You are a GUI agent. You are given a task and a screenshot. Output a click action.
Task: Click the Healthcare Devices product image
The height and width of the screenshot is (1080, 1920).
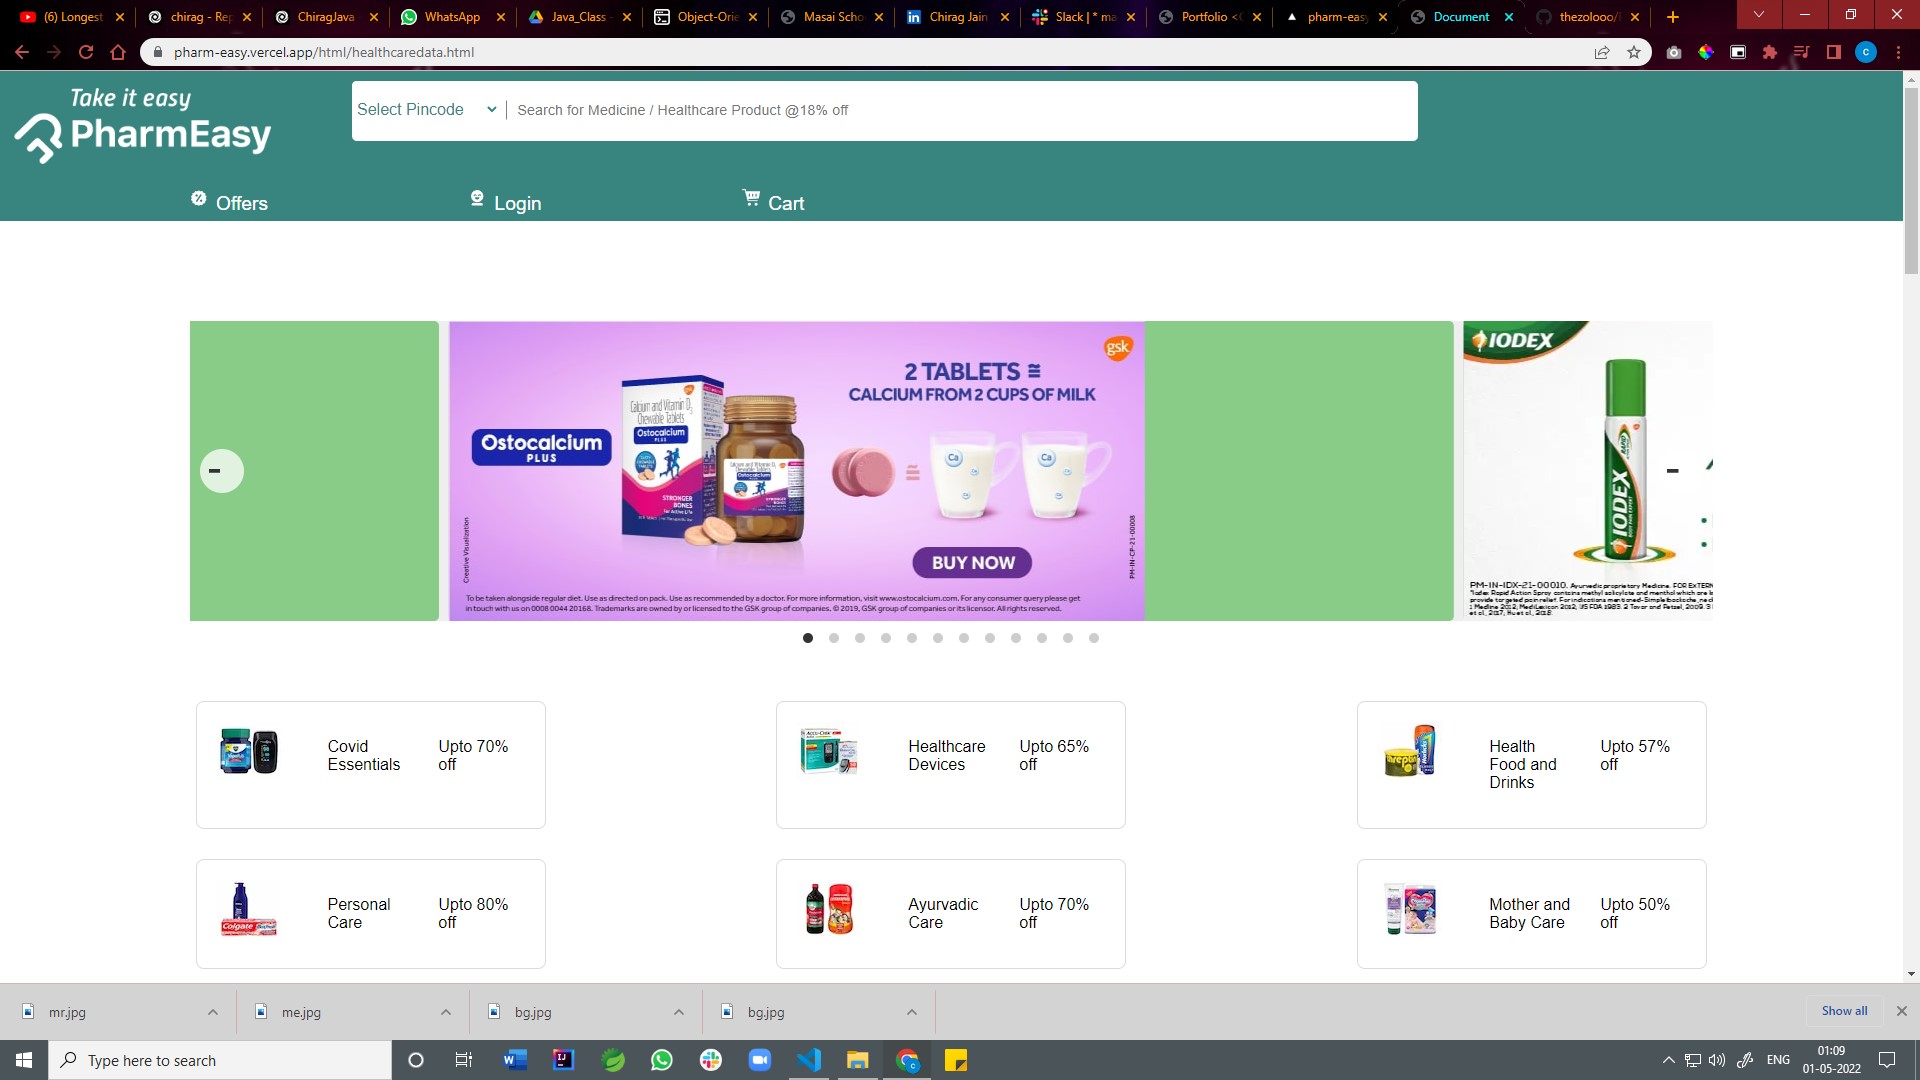tap(829, 751)
